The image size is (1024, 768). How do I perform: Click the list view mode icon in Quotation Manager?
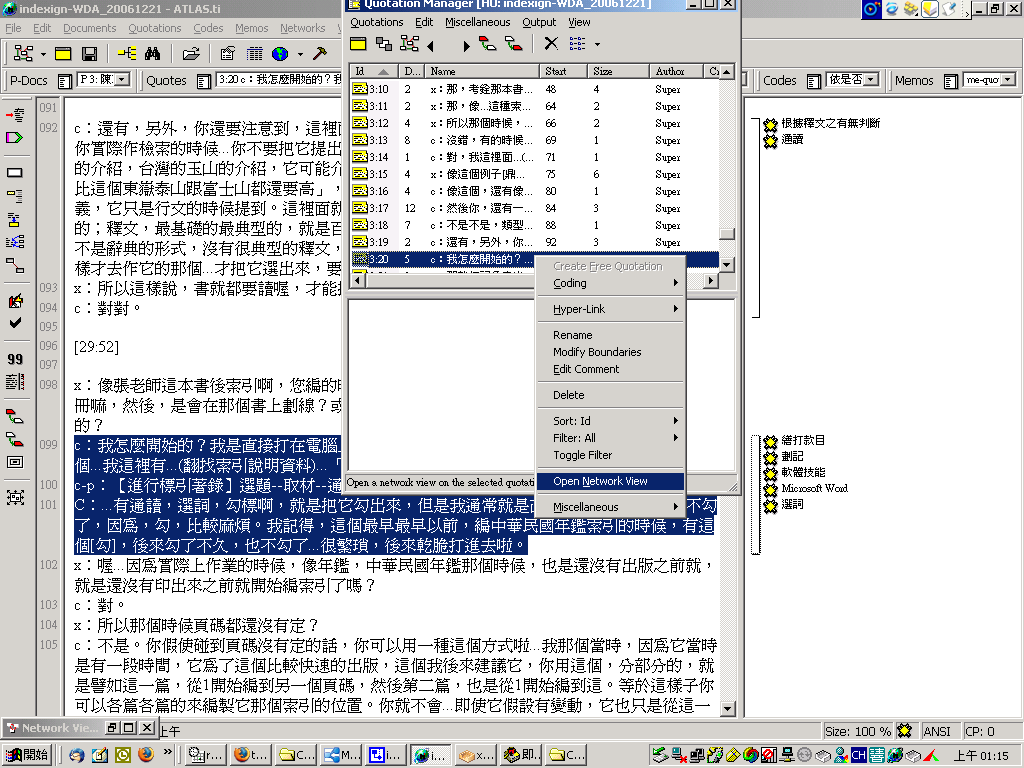577,44
